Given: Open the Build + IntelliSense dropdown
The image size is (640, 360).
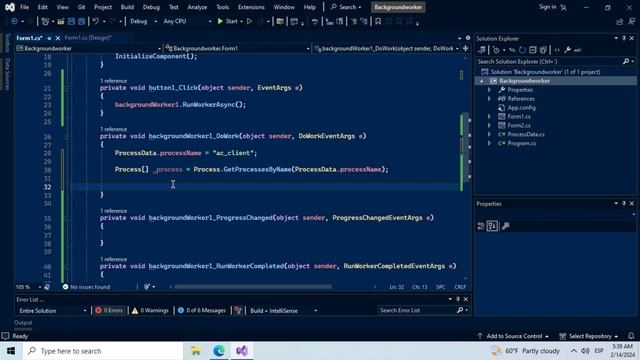Looking at the screenshot, I should pos(283,311).
